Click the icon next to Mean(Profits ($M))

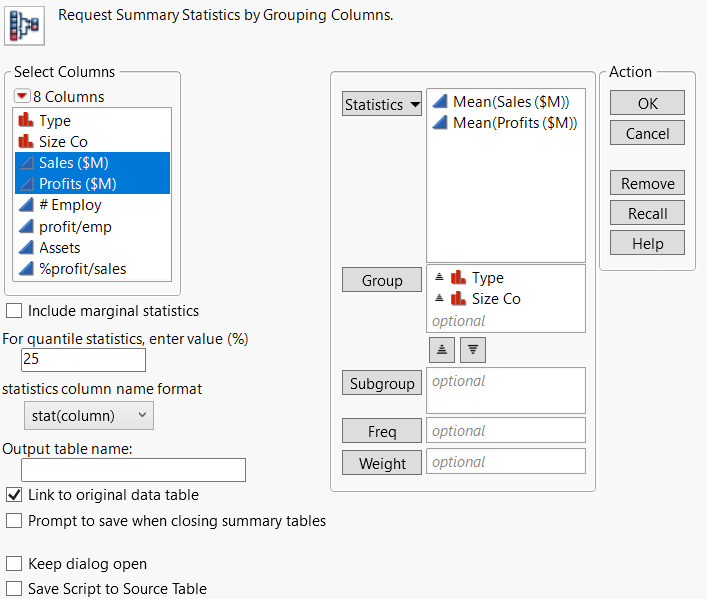coord(440,123)
